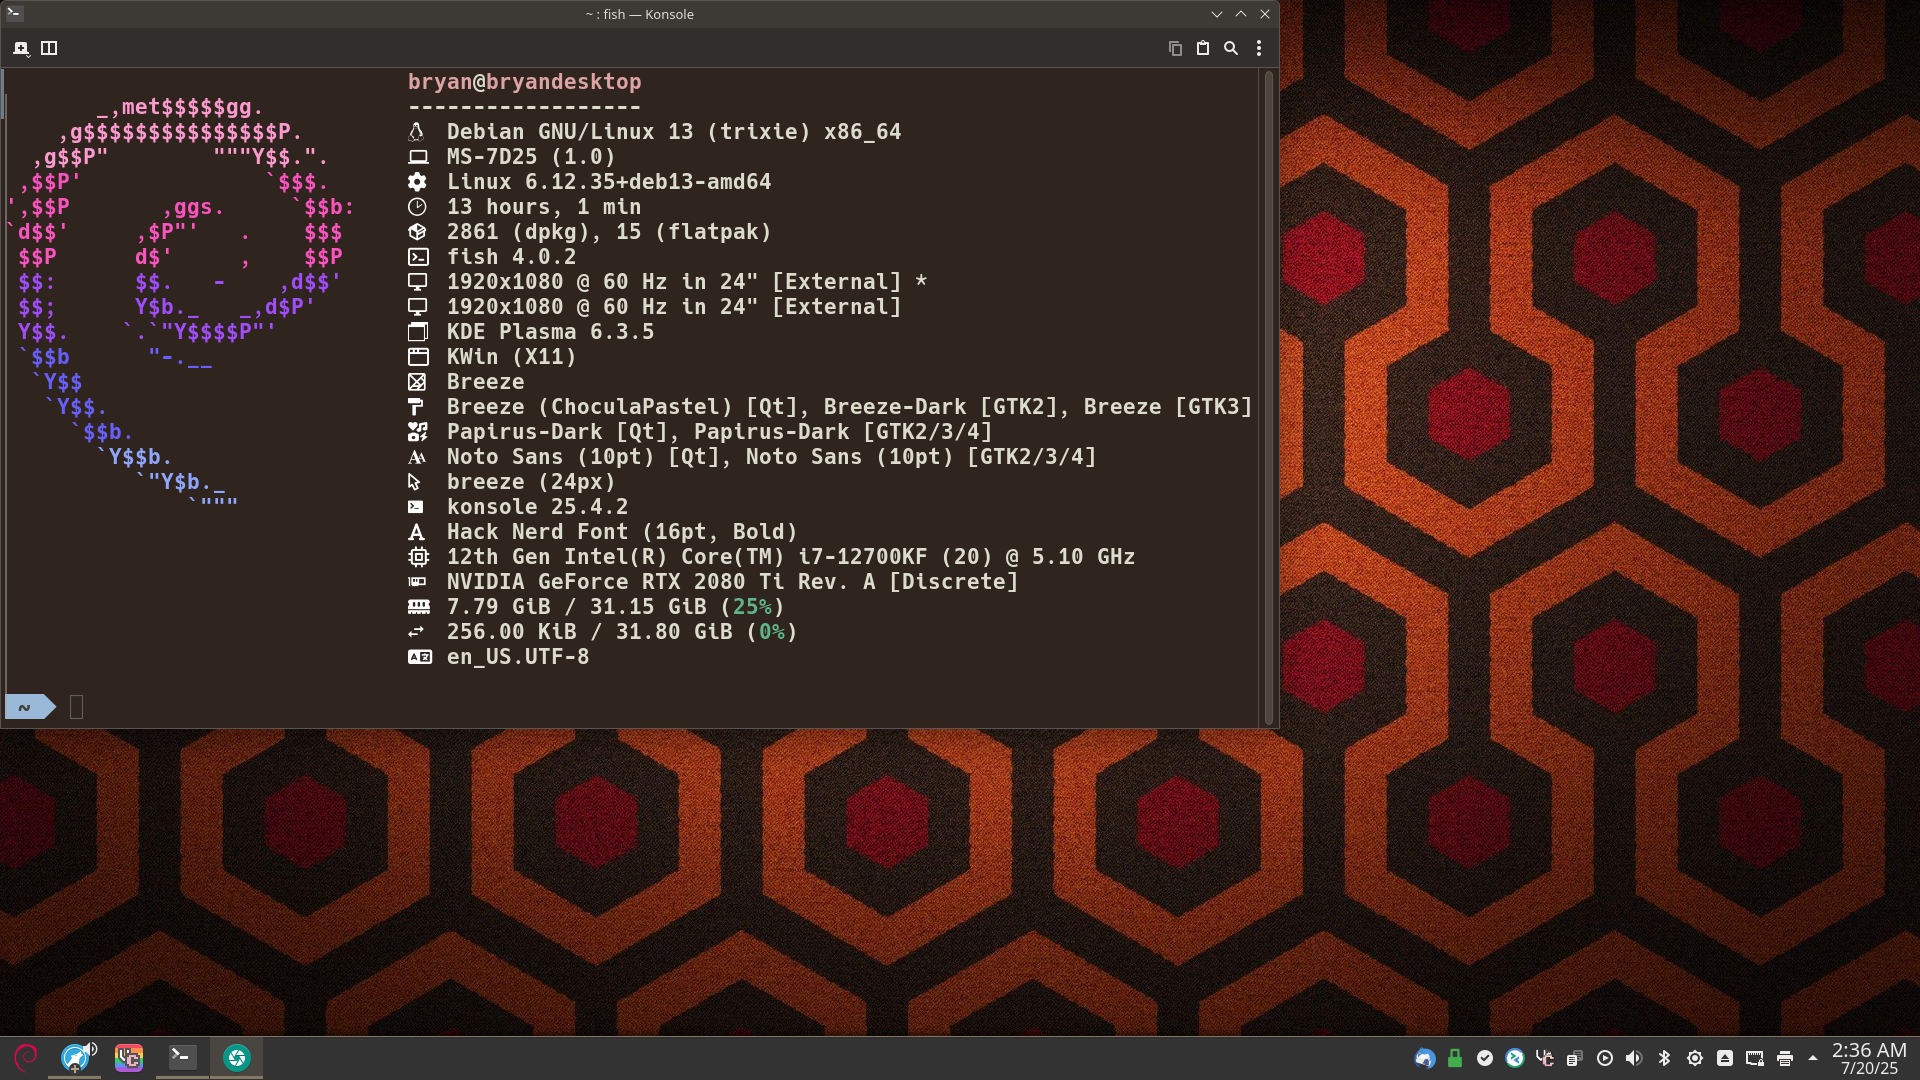Click the Intel Core i7-12700KF CPU line

coord(791,557)
